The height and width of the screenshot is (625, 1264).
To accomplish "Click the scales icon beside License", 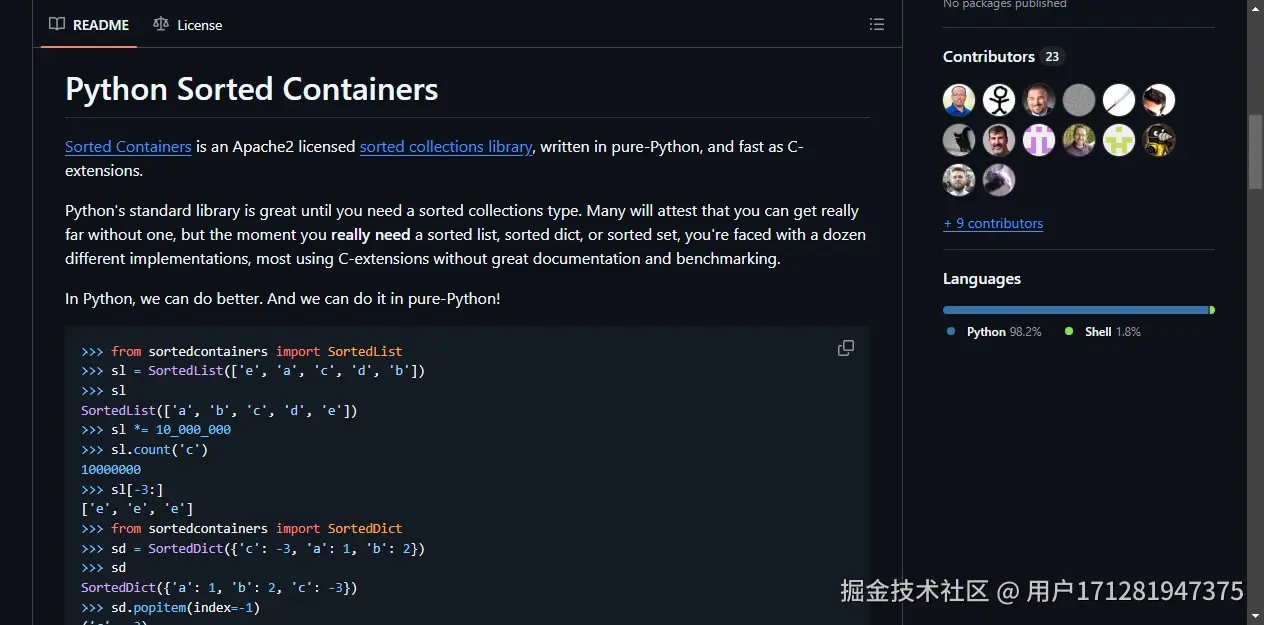I will coord(161,24).
